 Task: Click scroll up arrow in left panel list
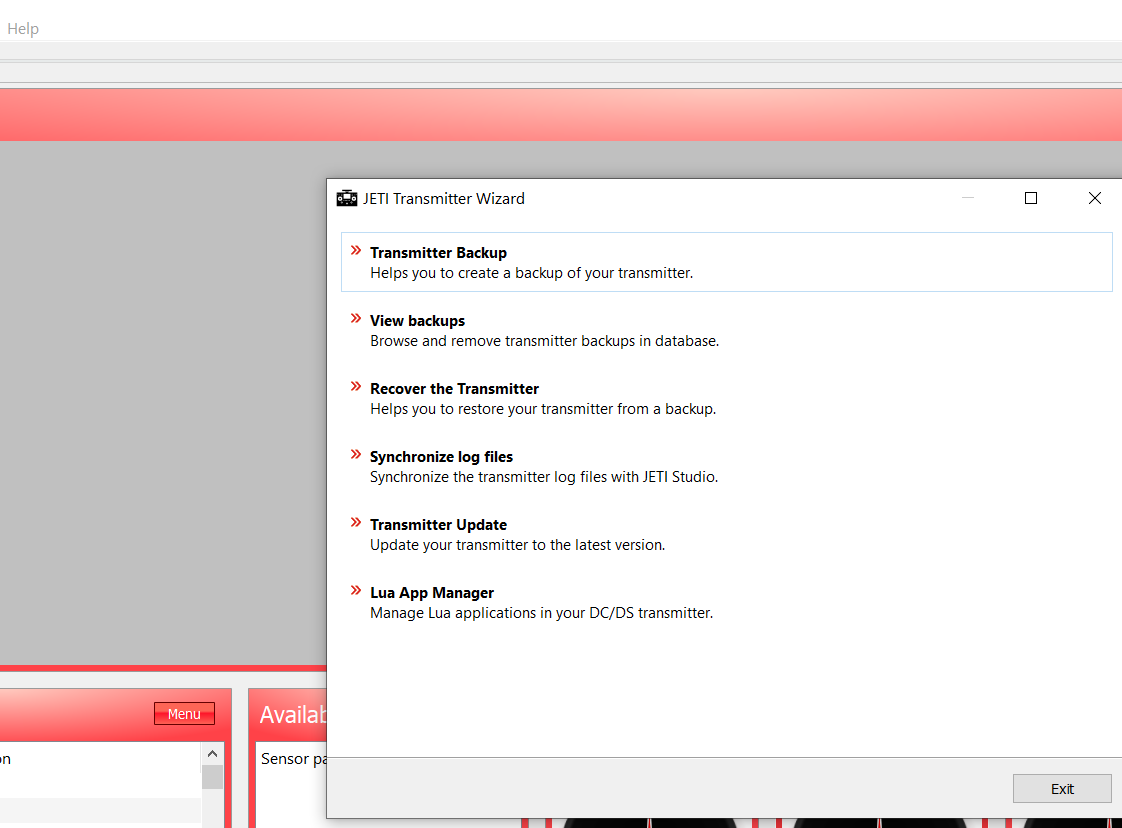click(x=213, y=754)
